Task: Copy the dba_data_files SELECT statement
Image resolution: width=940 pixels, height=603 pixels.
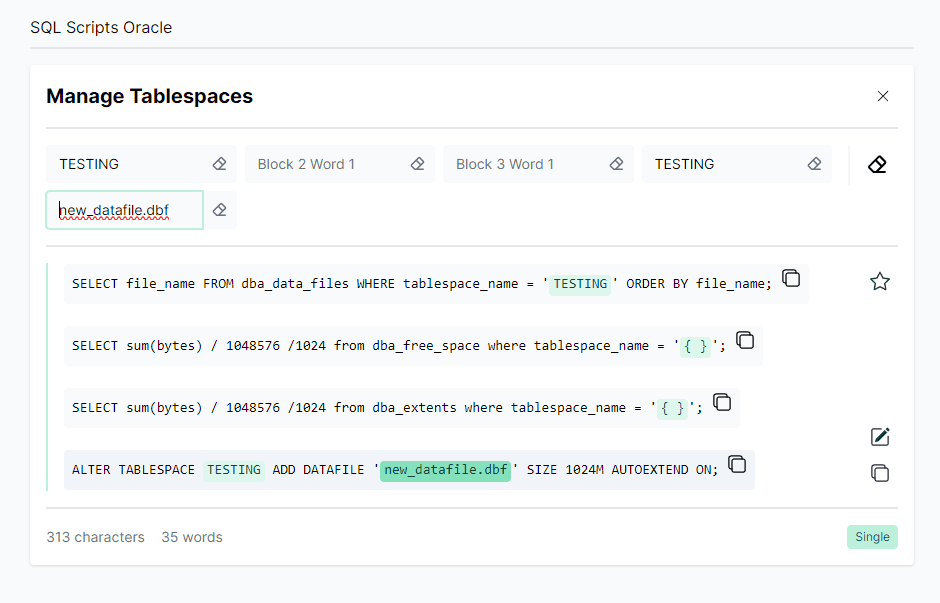Action: pyautogui.click(x=791, y=278)
